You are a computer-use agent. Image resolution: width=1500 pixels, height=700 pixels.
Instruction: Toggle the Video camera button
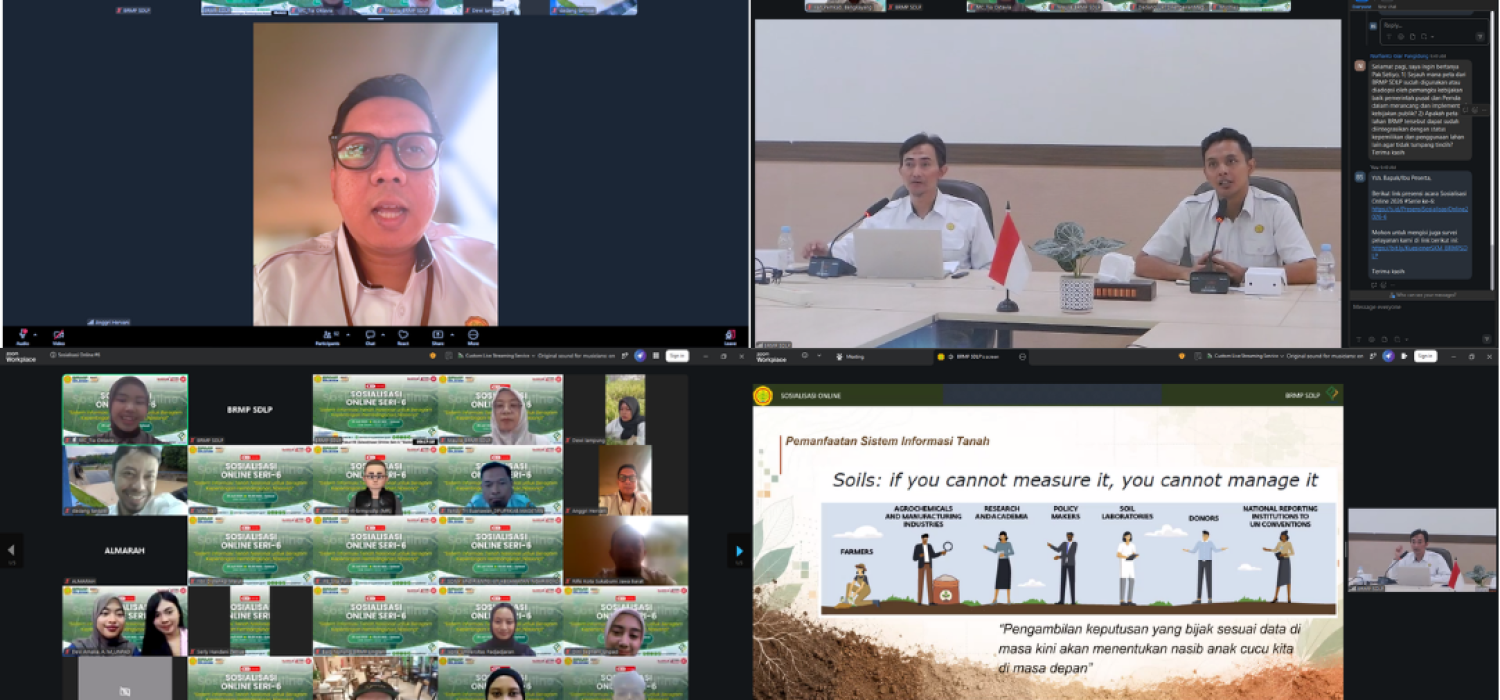(58, 335)
